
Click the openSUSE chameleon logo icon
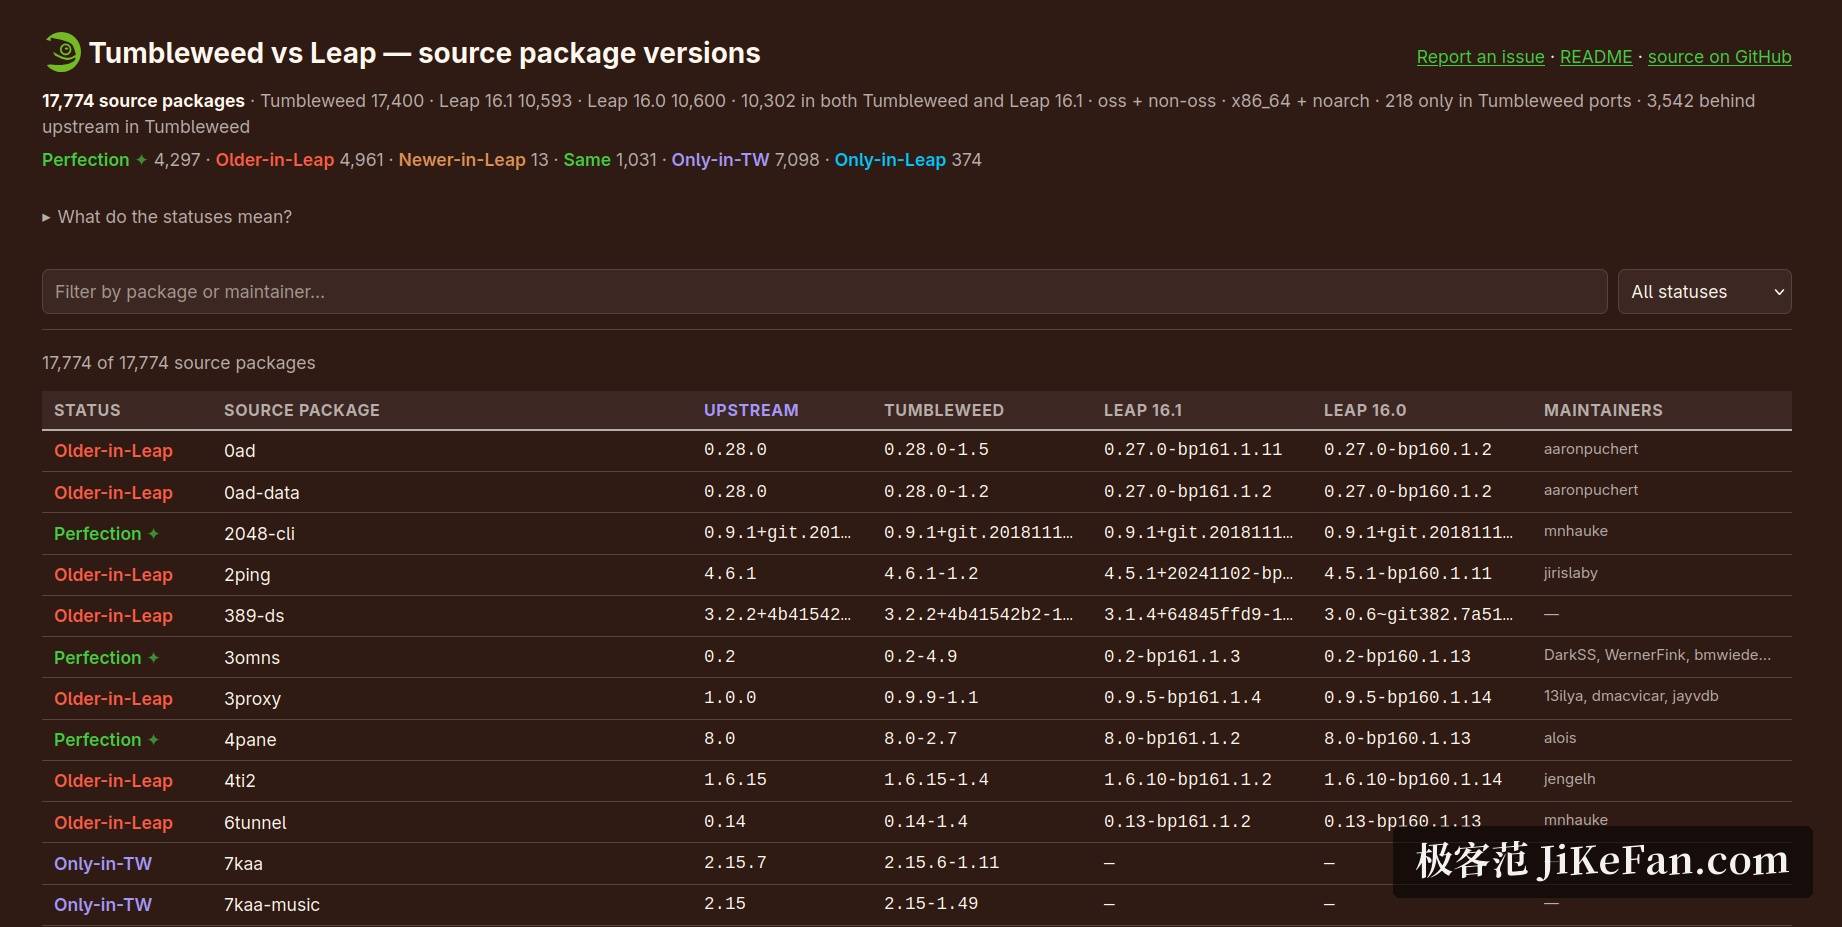pyautogui.click(x=62, y=52)
